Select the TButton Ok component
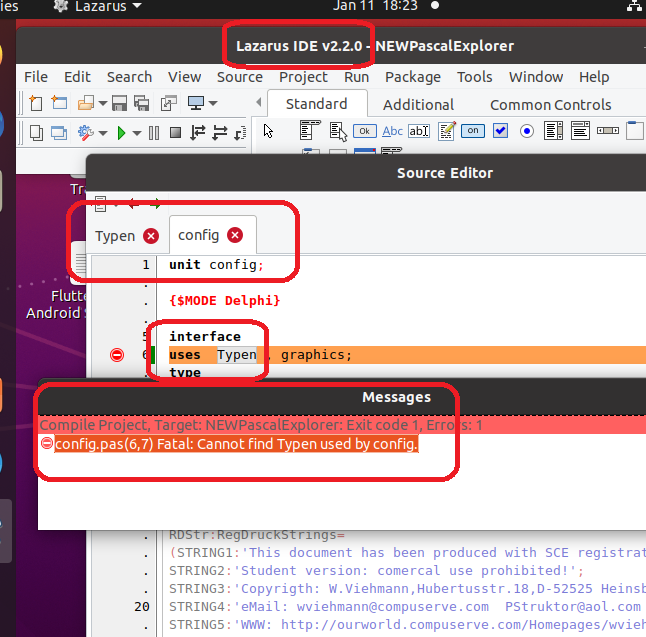Screen dimensions: 646x637 (365, 131)
